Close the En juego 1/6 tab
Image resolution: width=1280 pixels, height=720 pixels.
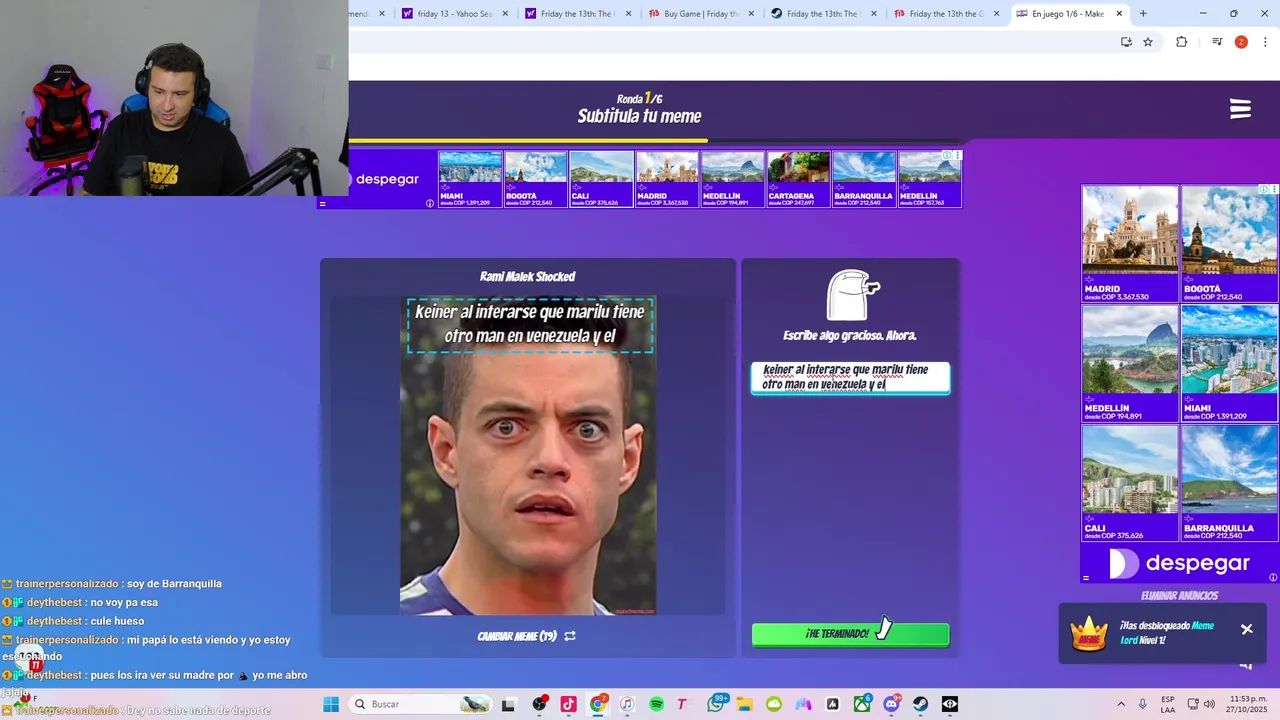click(x=1119, y=14)
